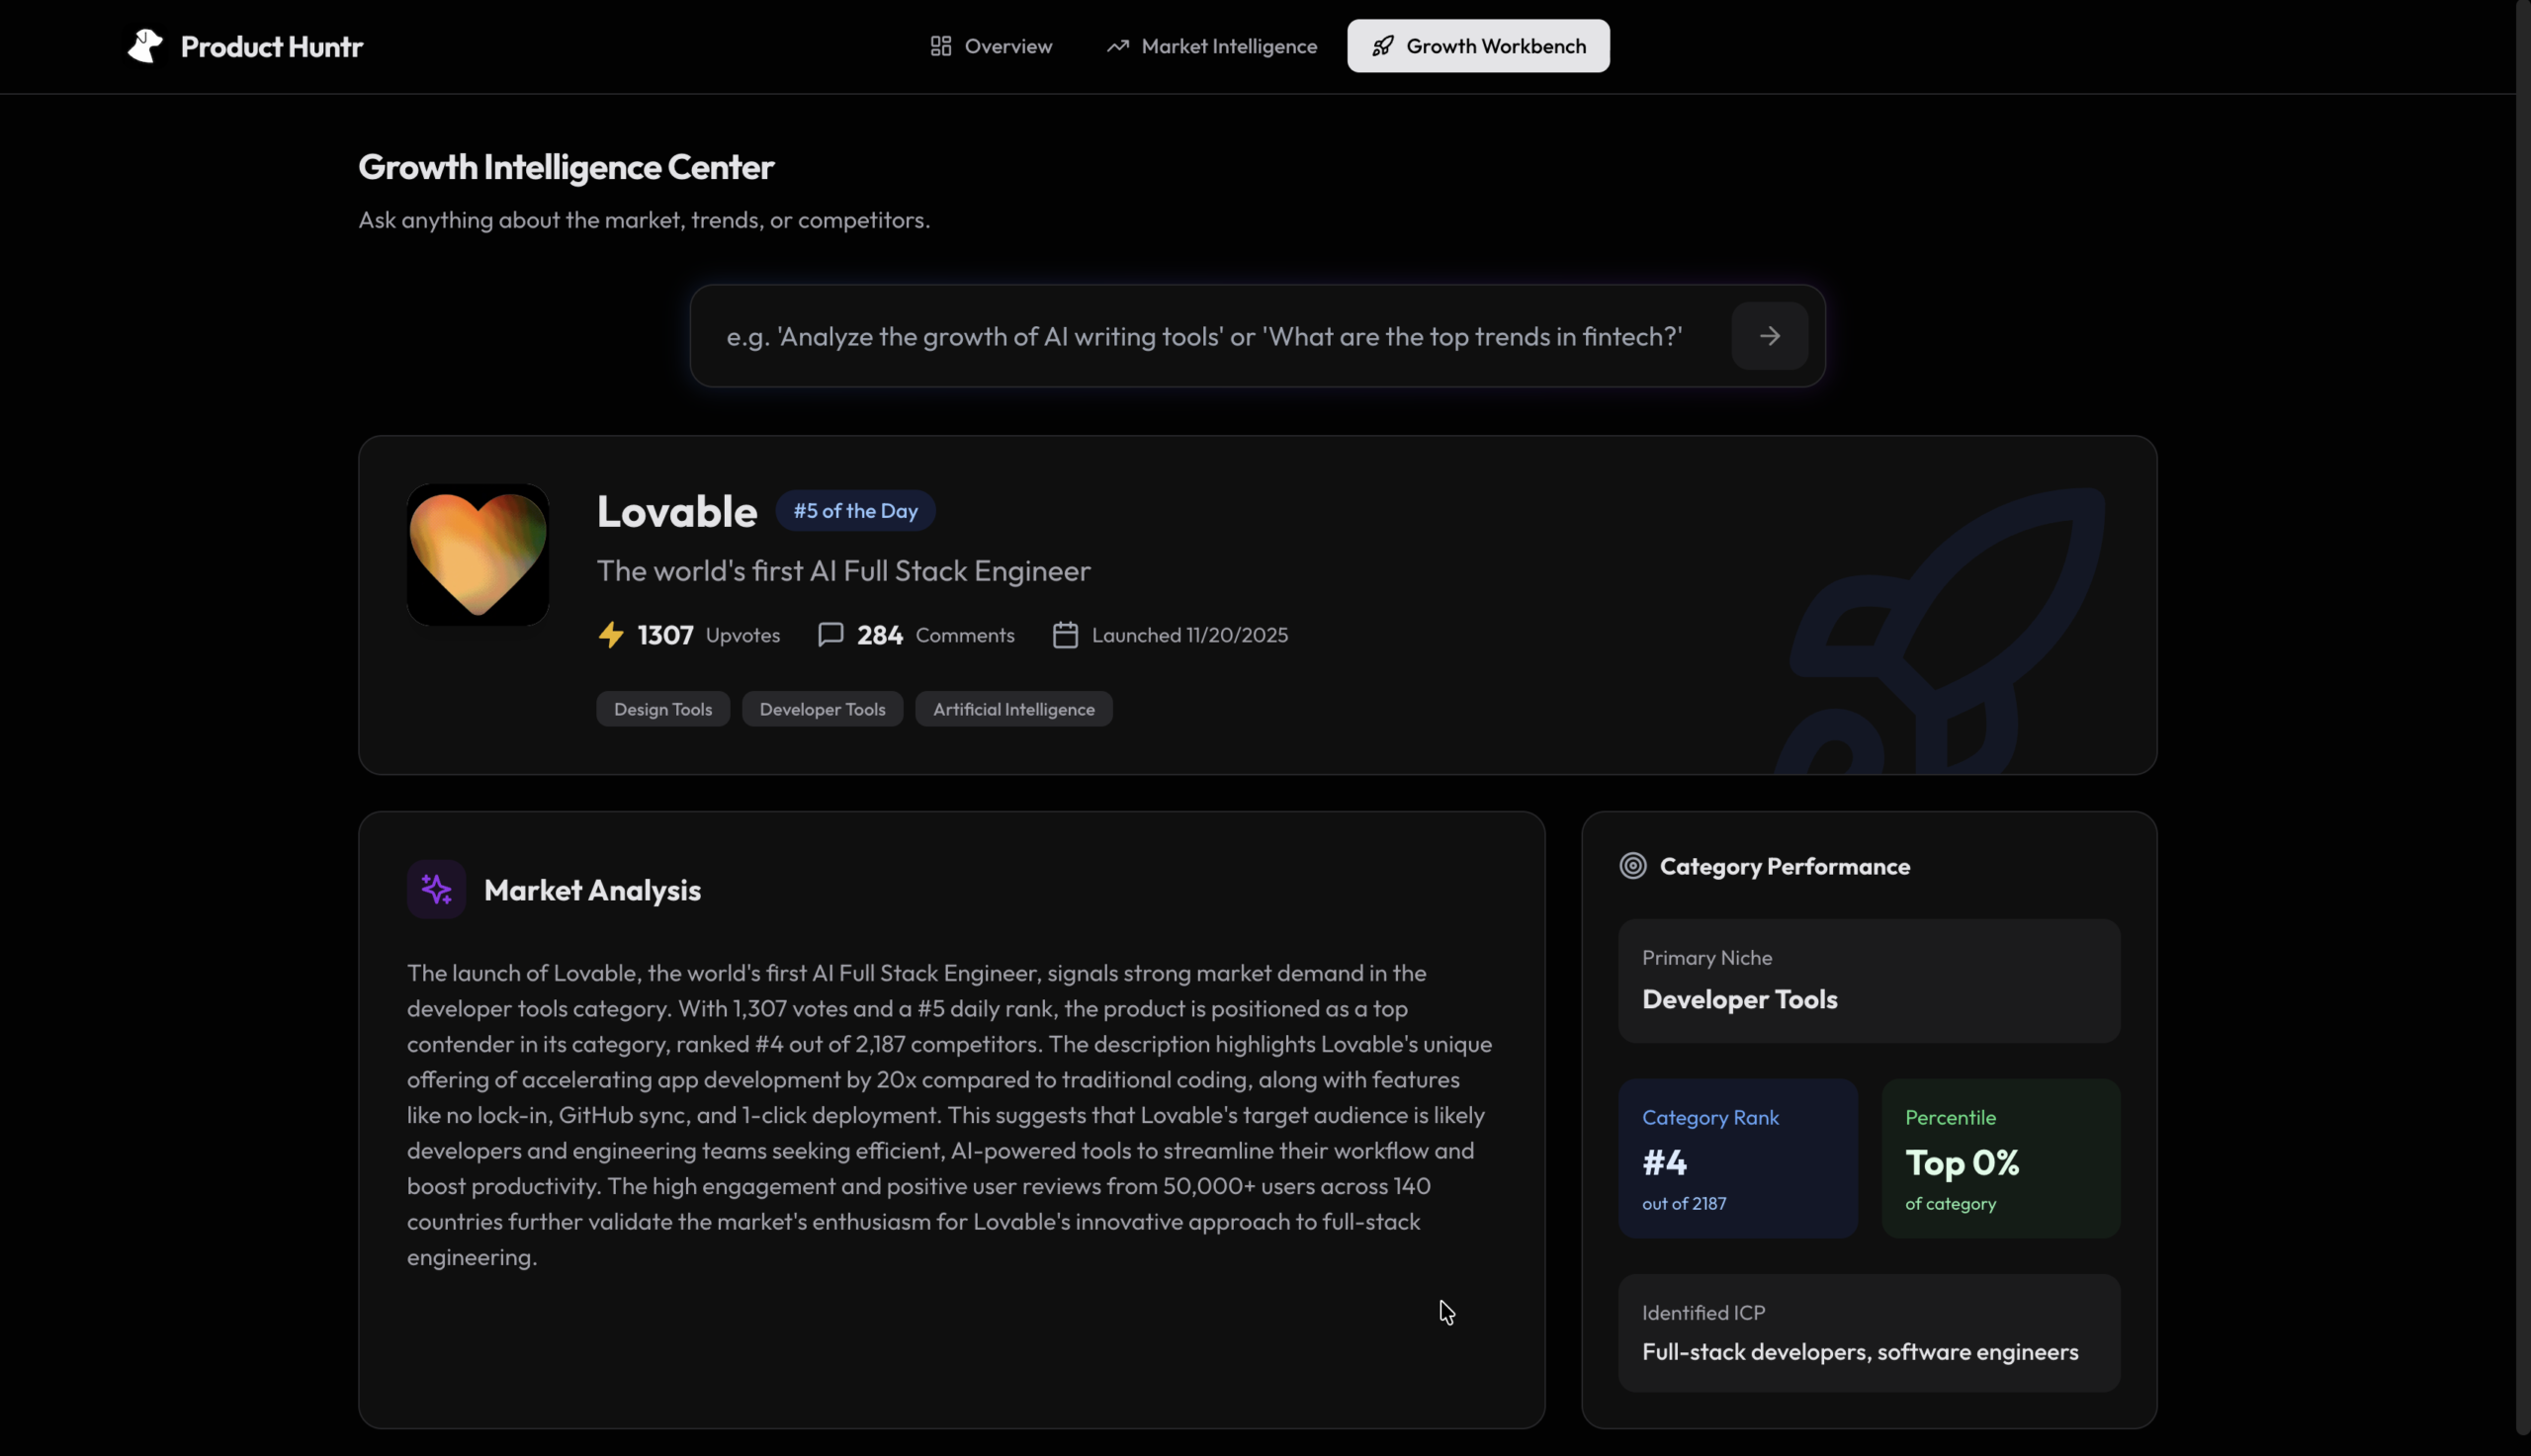
Task: Click the Lovable heart logo thumbnail
Action: [478, 555]
